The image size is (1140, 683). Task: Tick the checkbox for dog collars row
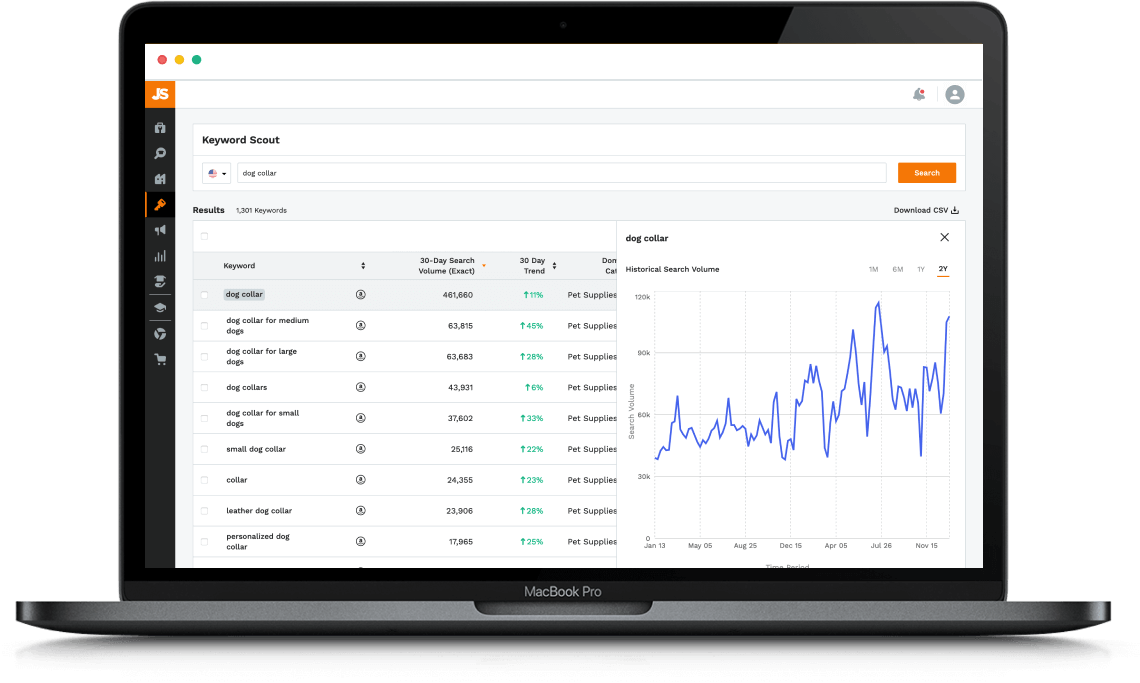(204, 388)
